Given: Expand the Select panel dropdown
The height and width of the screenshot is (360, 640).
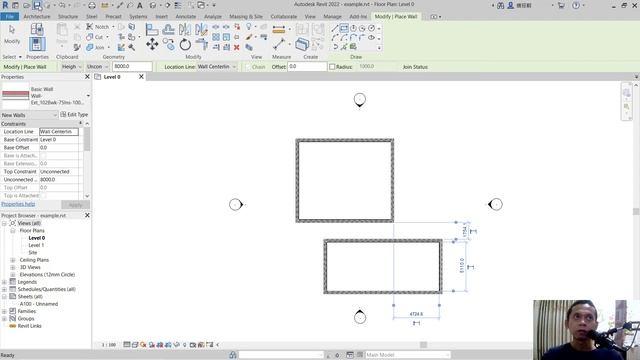Looking at the screenshot, I should coord(12,57).
